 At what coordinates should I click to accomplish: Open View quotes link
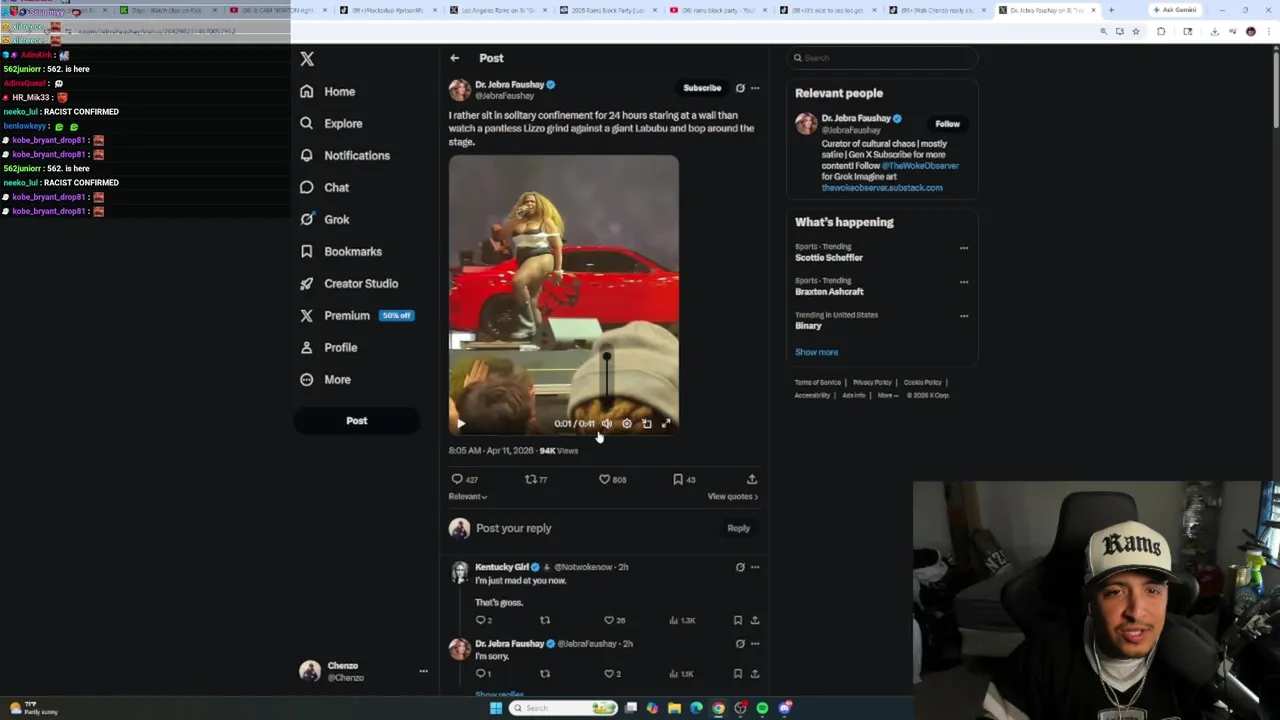(733, 497)
